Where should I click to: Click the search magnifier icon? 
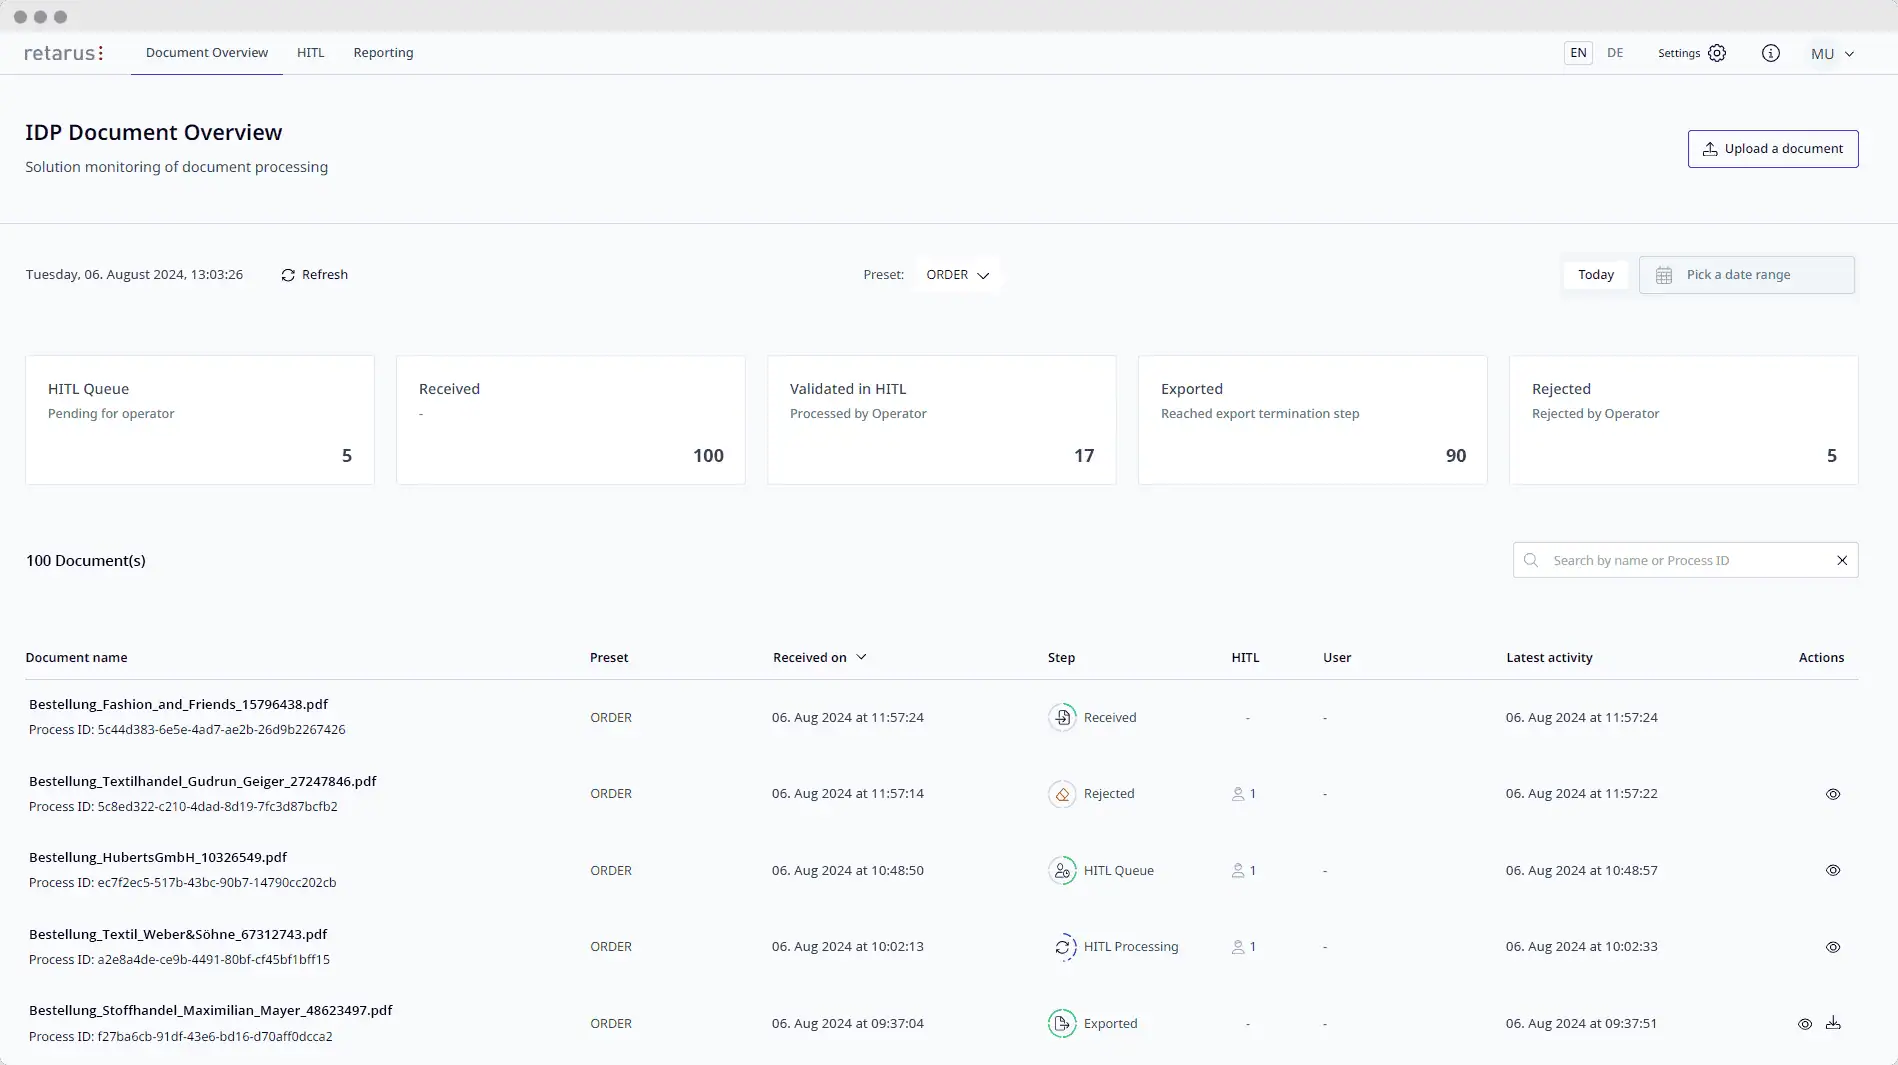click(1531, 560)
